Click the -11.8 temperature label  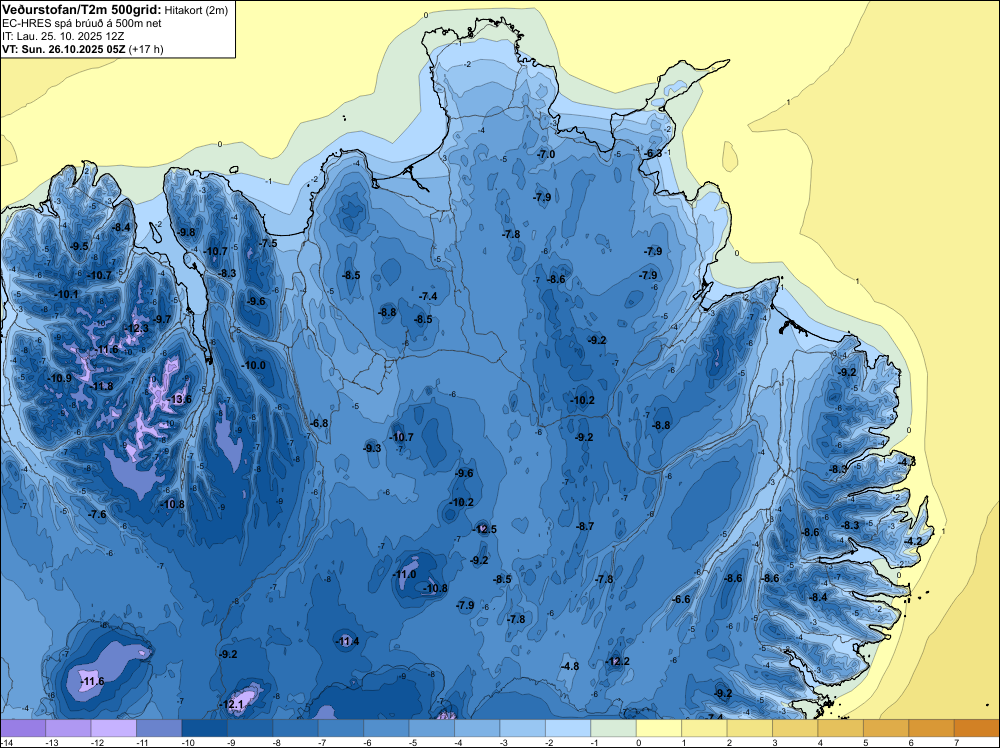click(101, 386)
